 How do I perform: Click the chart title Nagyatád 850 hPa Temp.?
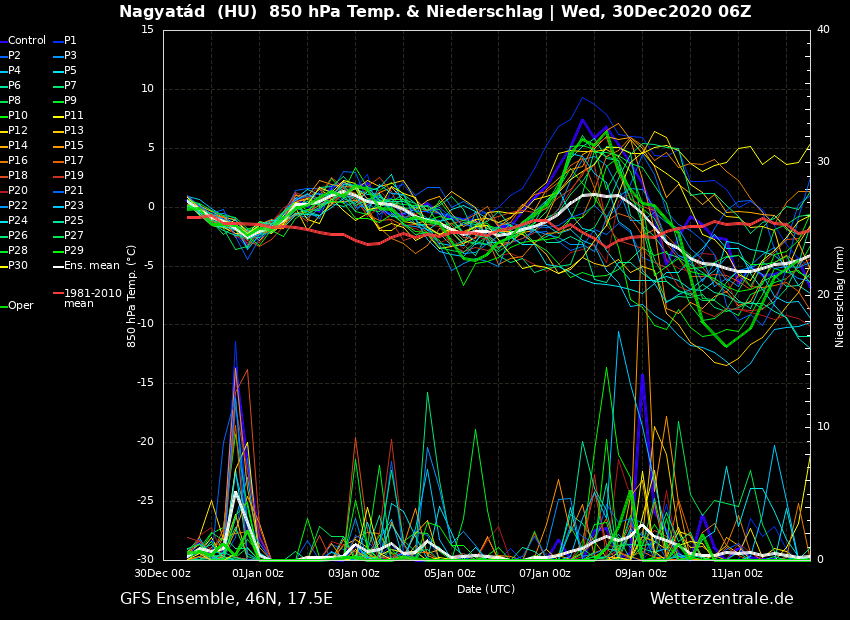(x=435, y=12)
